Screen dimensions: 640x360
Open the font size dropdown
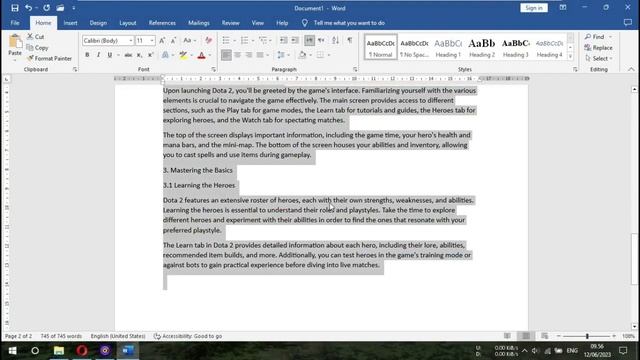click(x=152, y=41)
